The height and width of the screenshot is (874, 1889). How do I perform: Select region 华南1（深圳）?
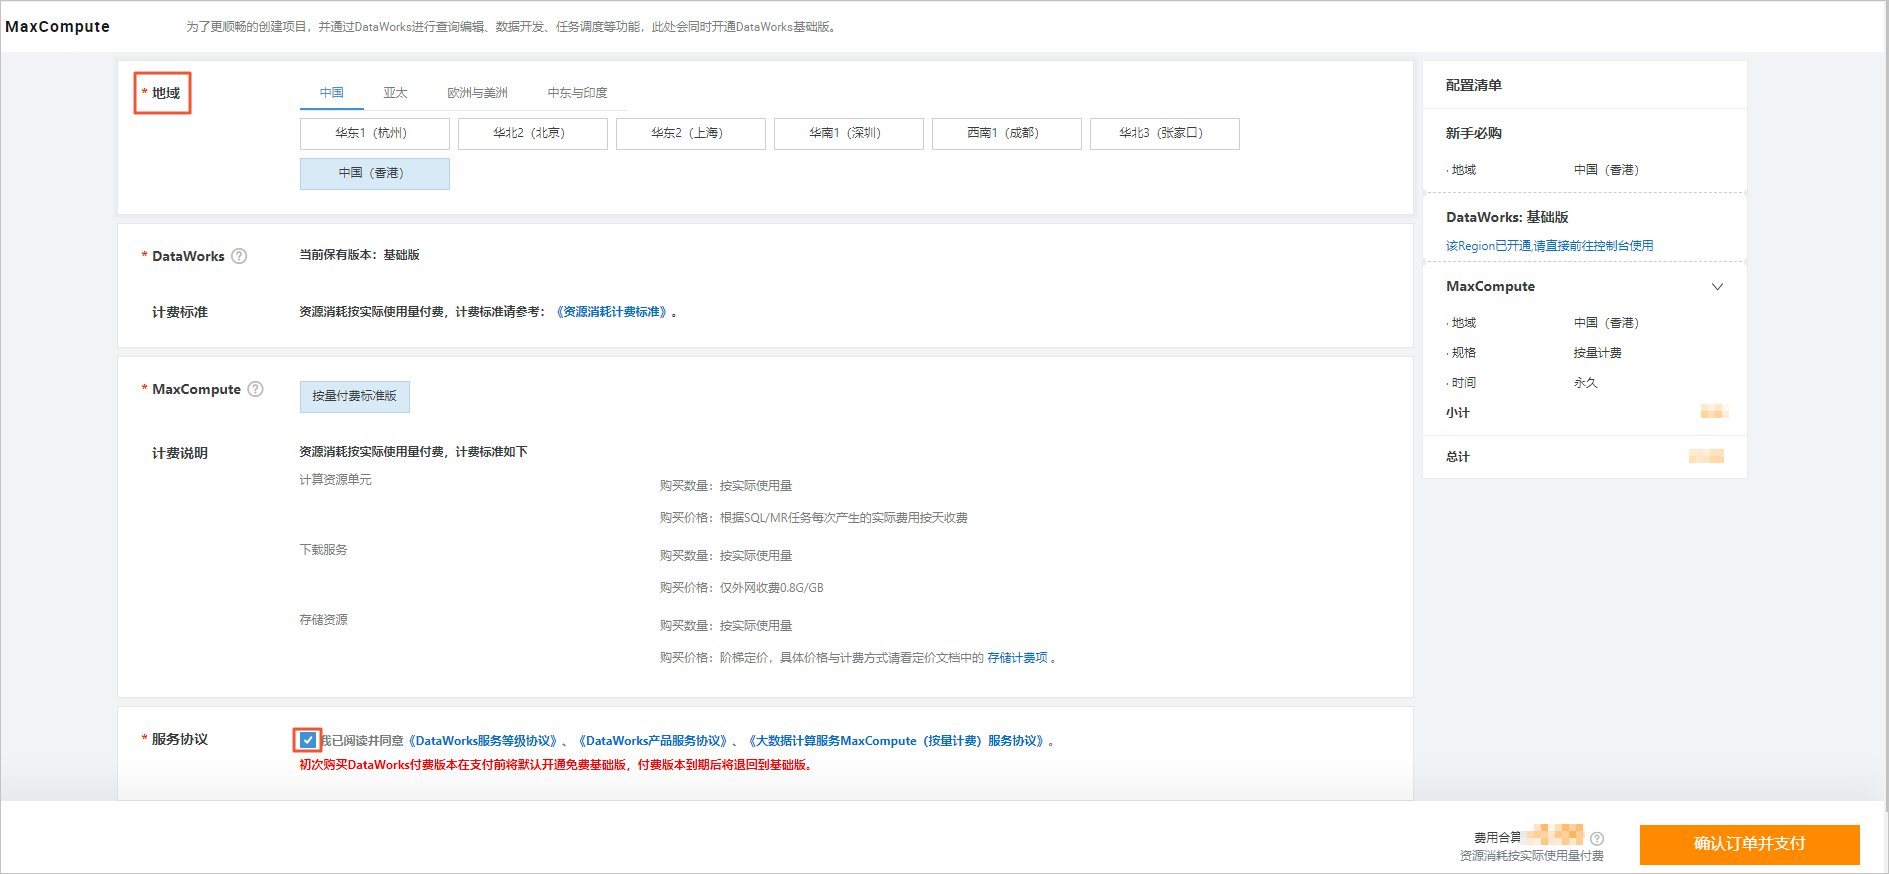(849, 134)
